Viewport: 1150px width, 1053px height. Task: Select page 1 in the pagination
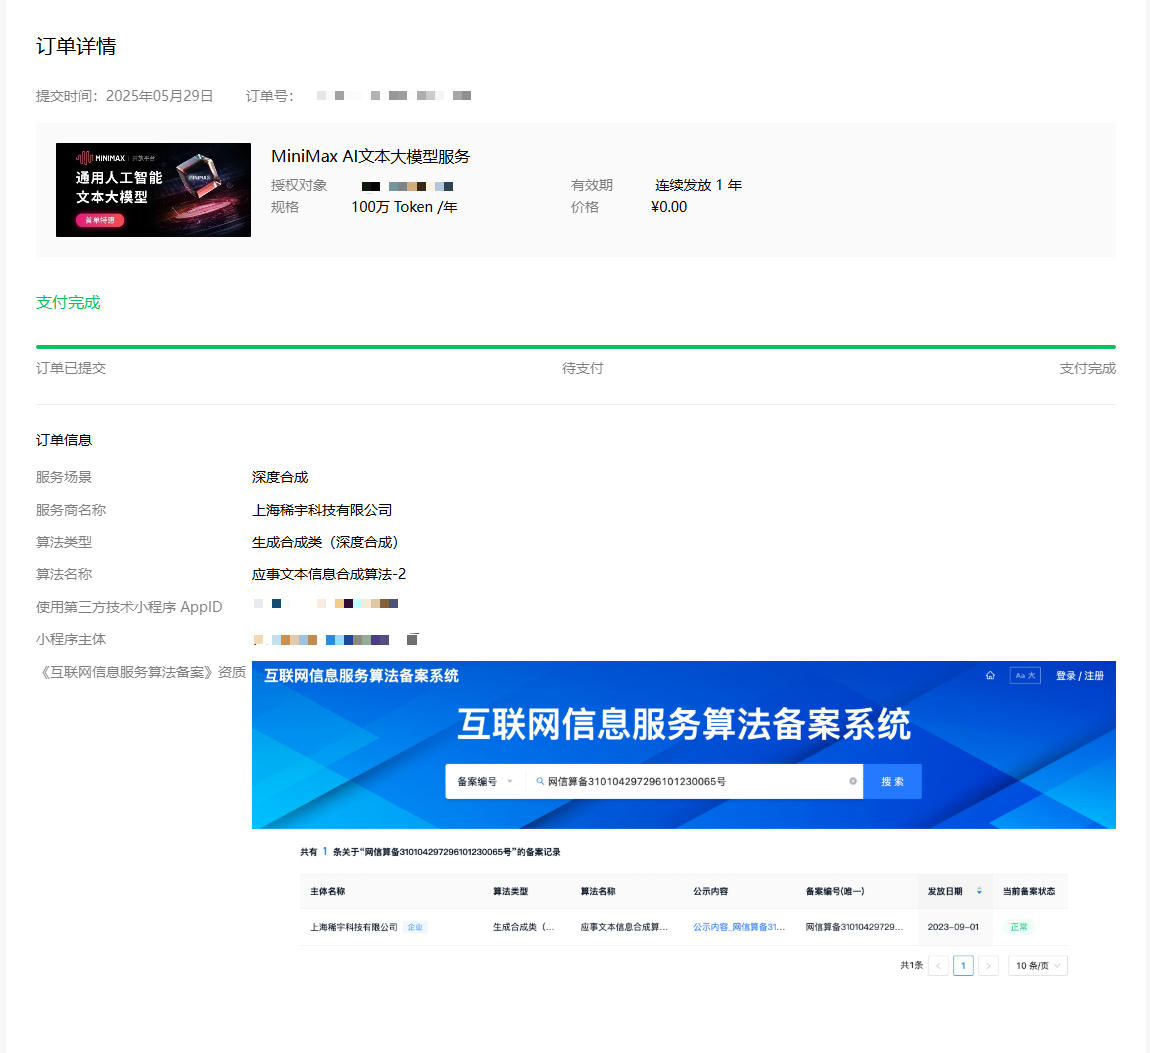click(963, 965)
